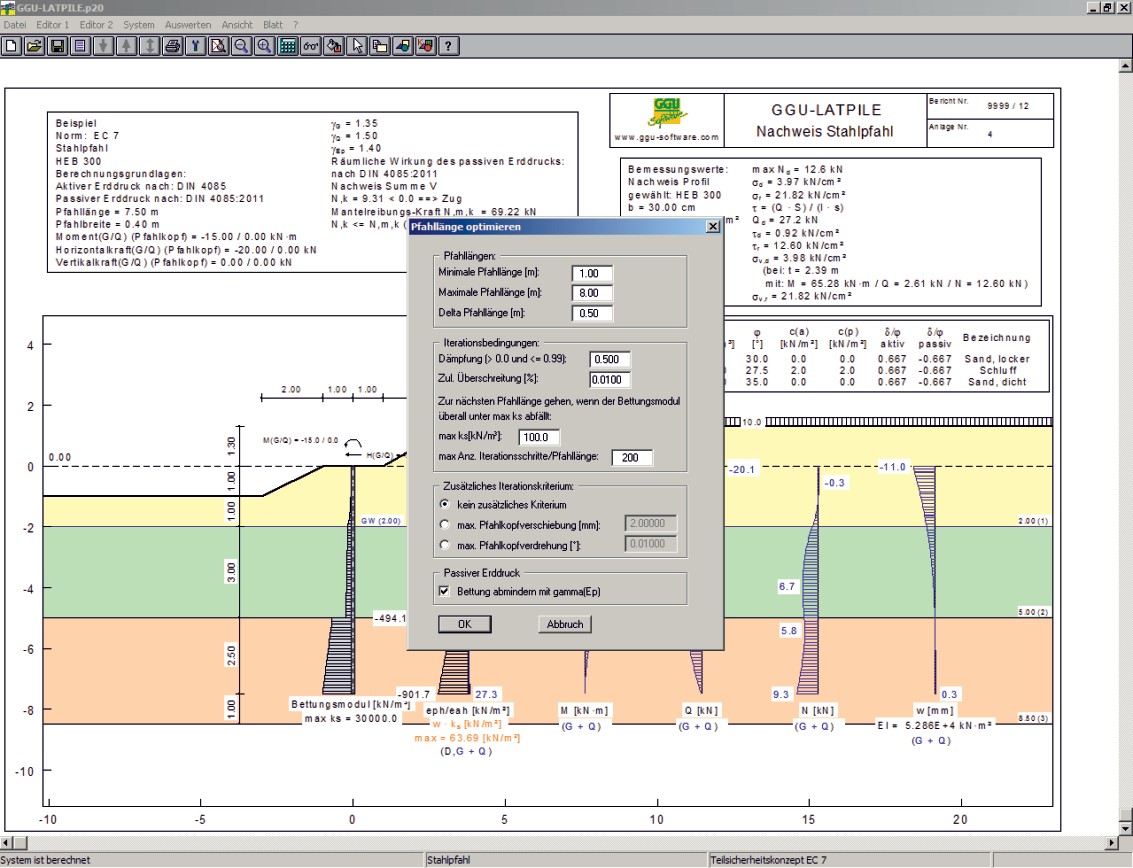Click the horizontal scrollbar left arrow
Screen dimensions: 1133x868
(7, 843)
